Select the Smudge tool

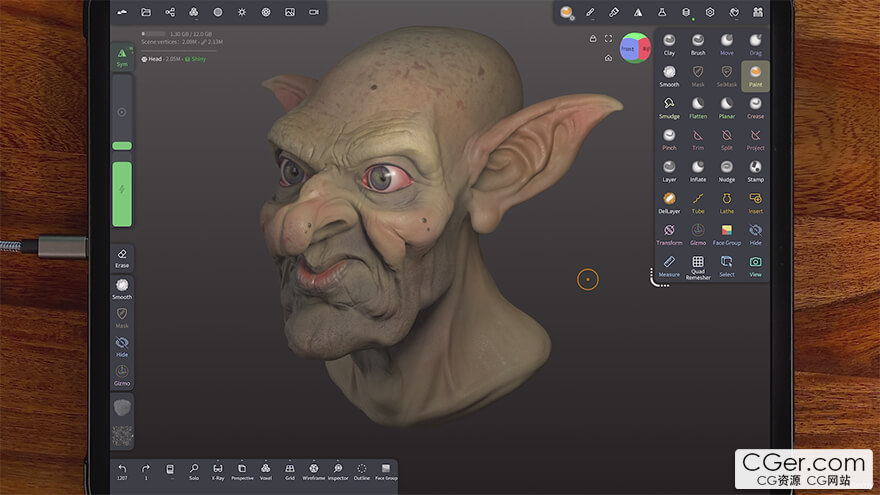[669, 104]
